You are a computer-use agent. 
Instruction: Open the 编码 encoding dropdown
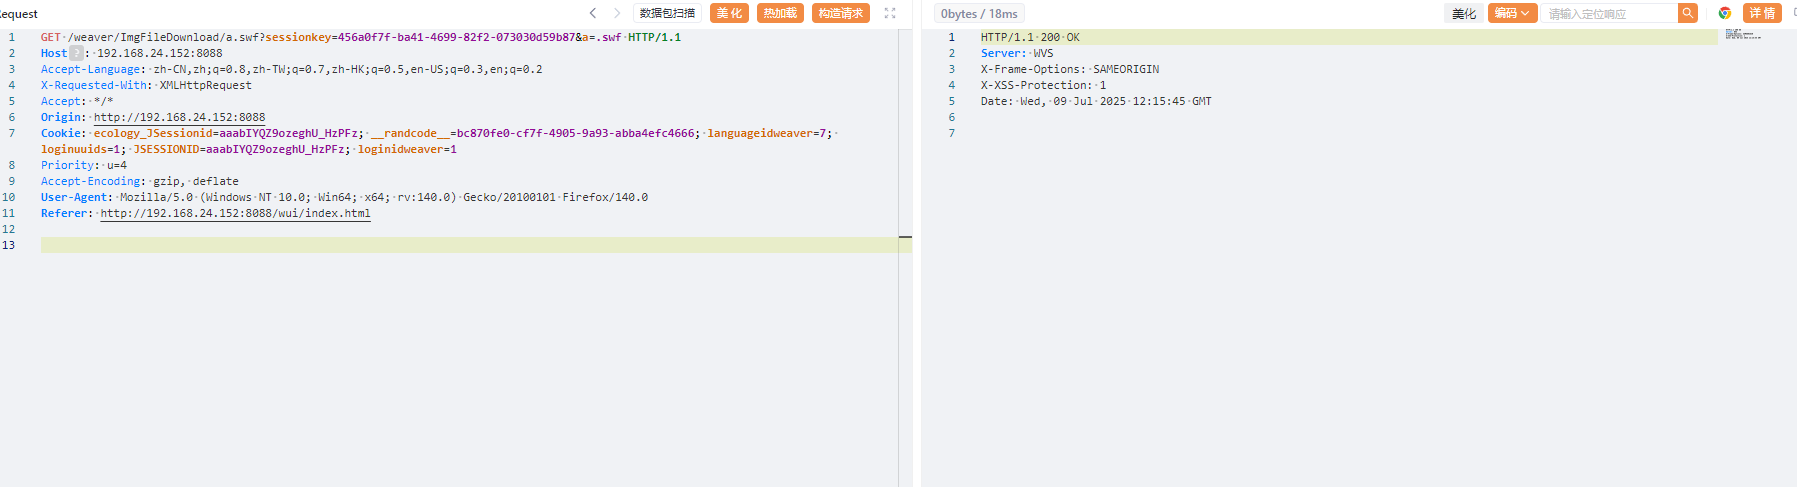1512,13
